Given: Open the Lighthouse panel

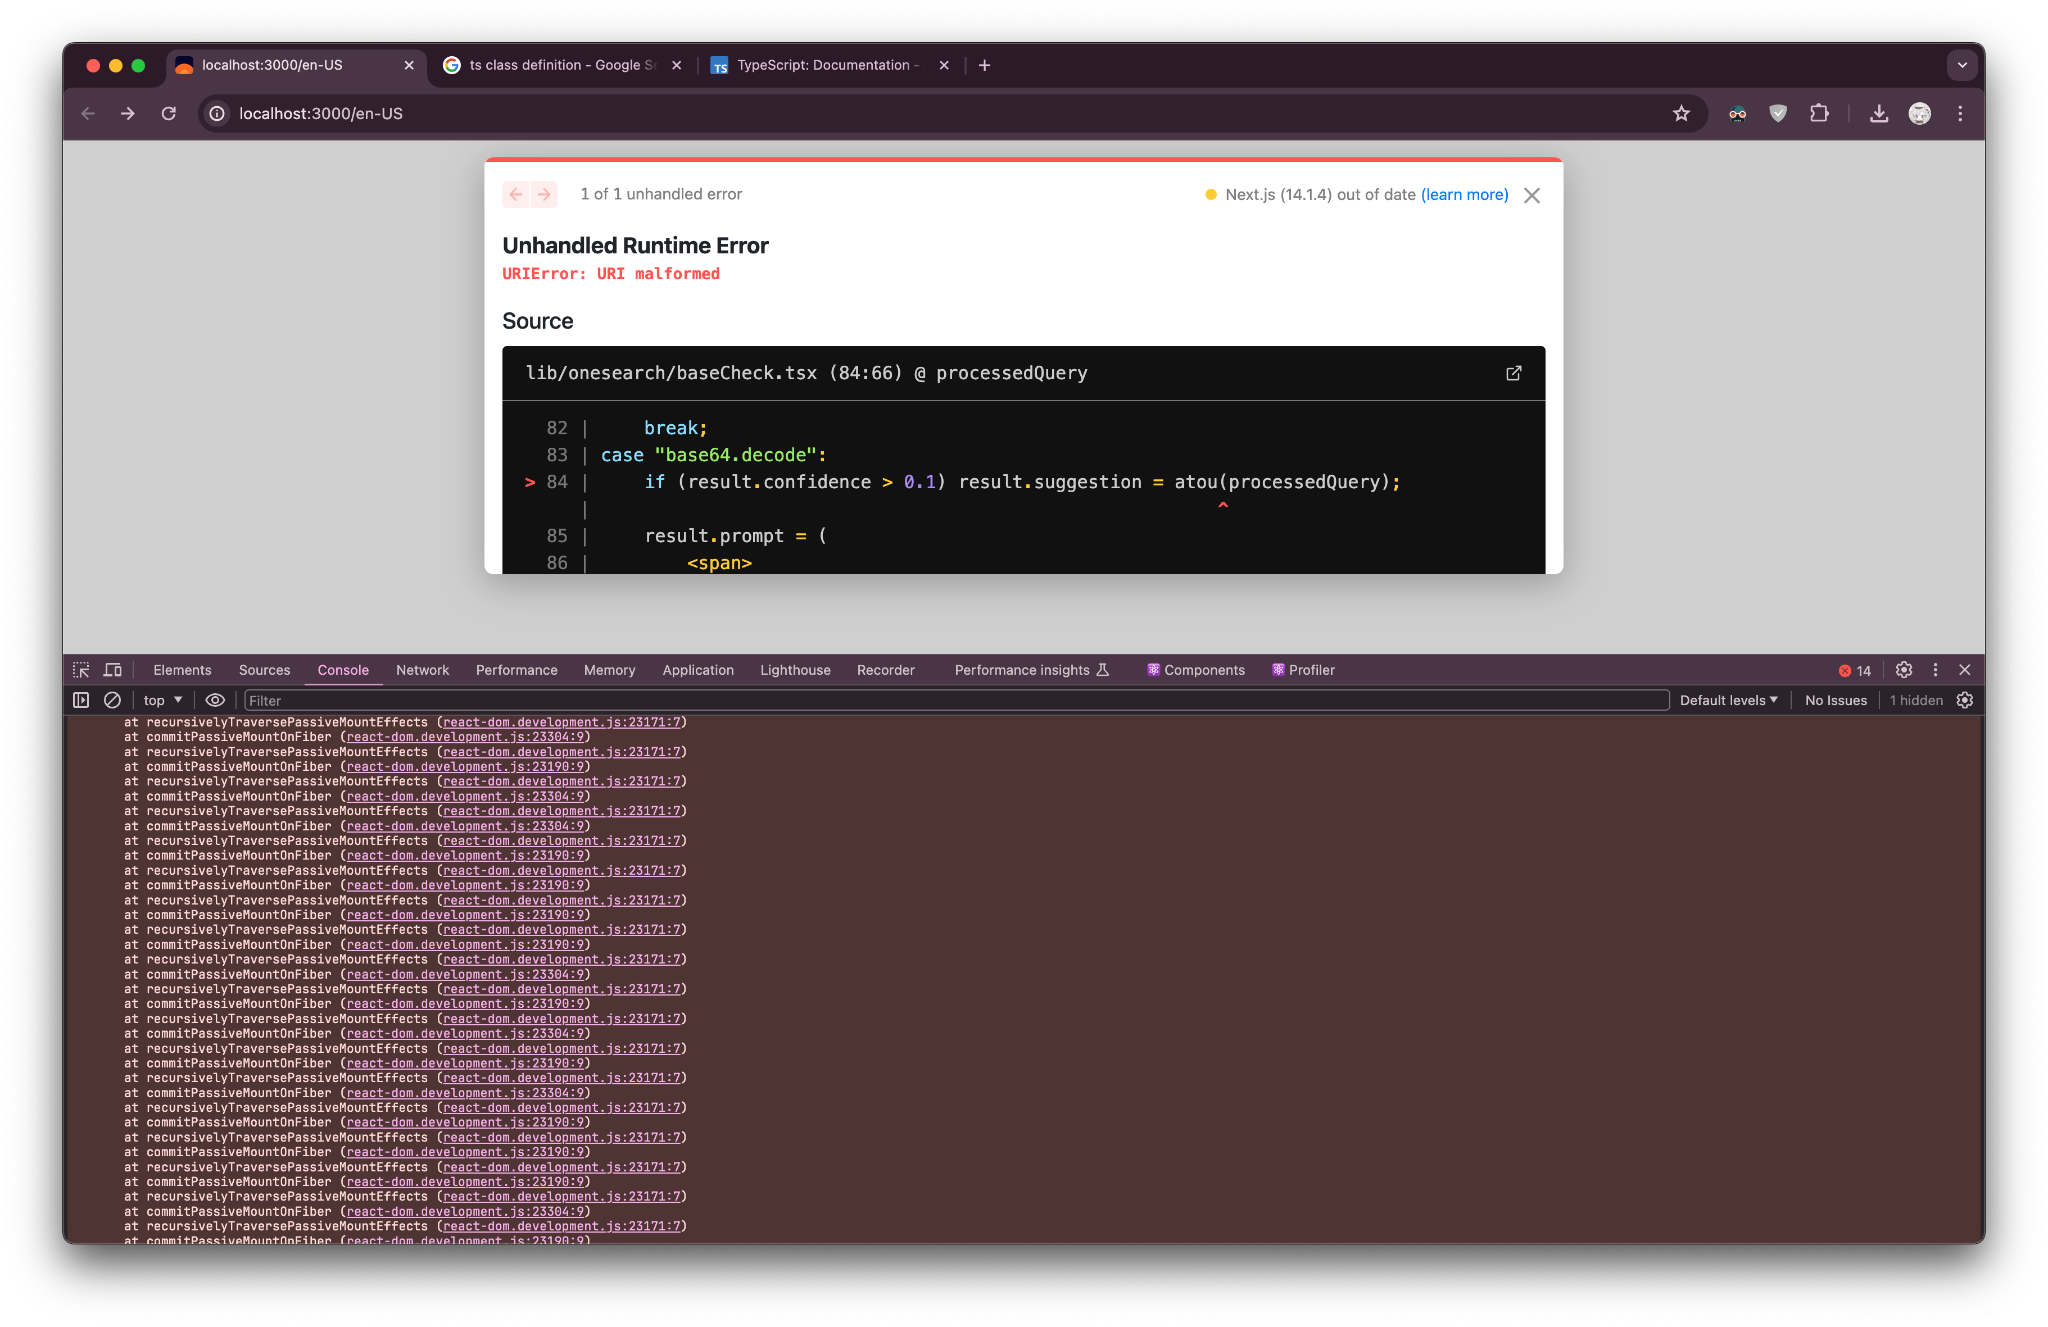Looking at the screenshot, I should (794, 670).
